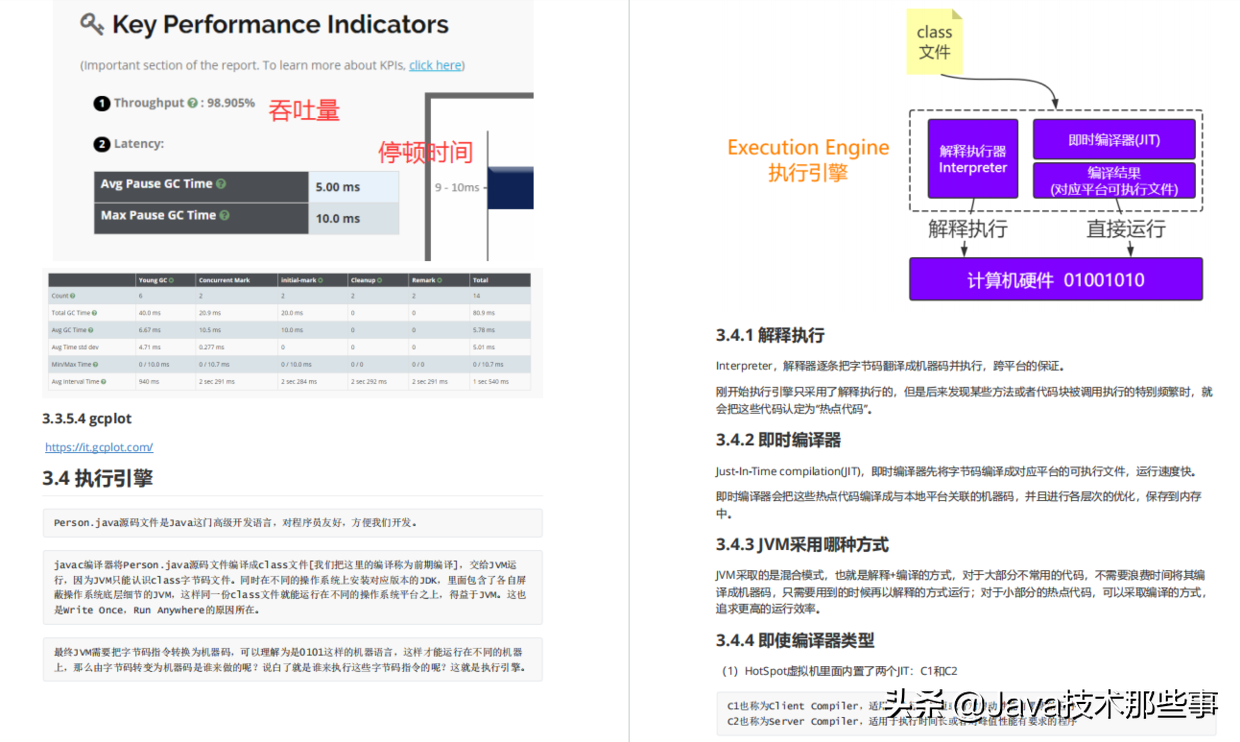
Task: Click the paragraph starting 'Just-In-Time compilation(JIT)'
Action: coord(956,471)
